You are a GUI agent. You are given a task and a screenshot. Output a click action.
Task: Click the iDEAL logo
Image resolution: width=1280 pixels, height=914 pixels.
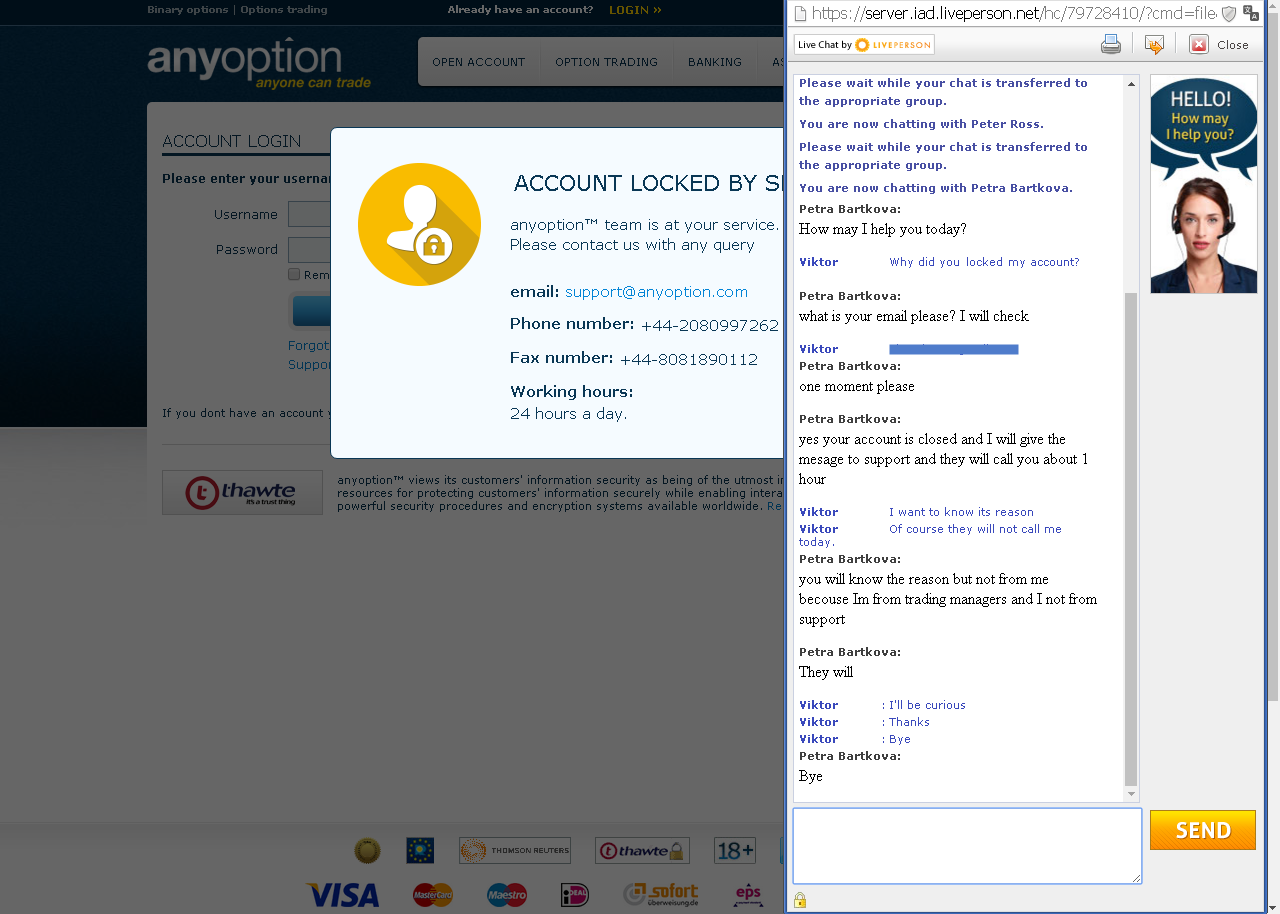[575, 894]
